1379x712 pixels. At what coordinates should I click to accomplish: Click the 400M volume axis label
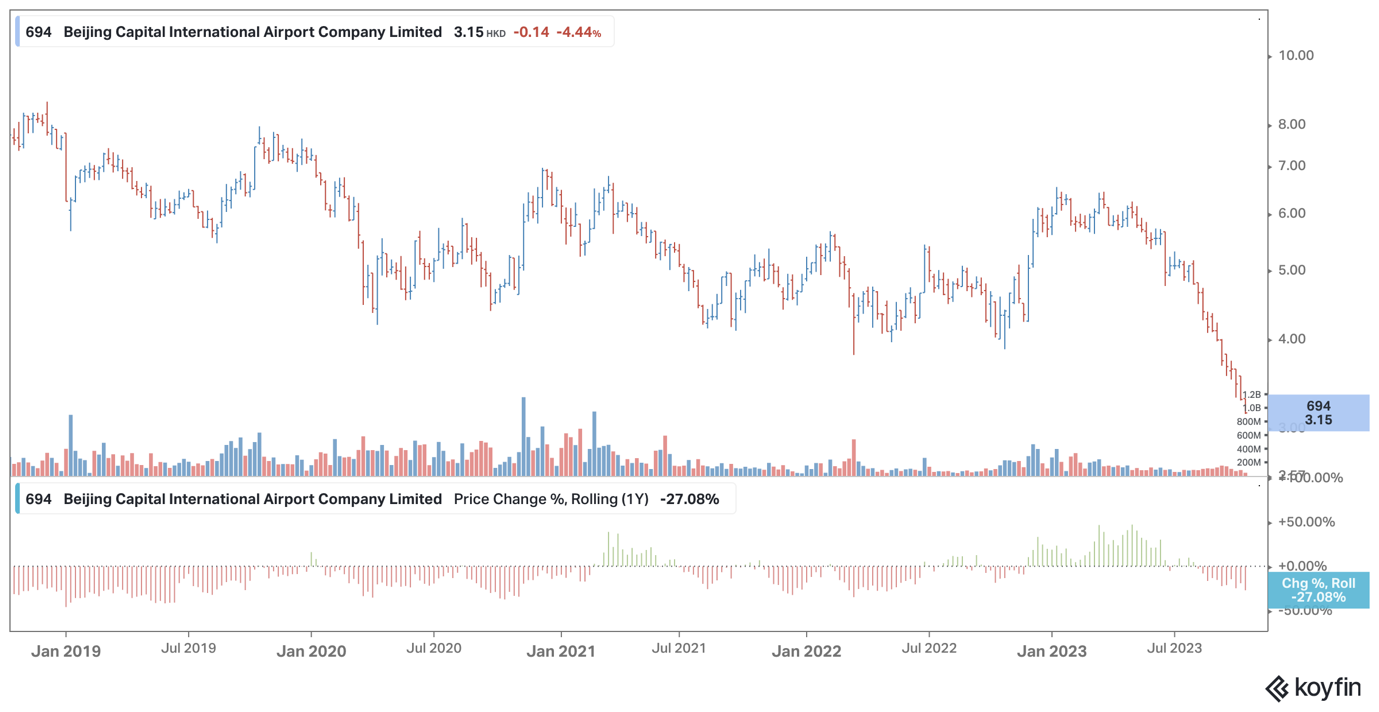(x=1248, y=450)
